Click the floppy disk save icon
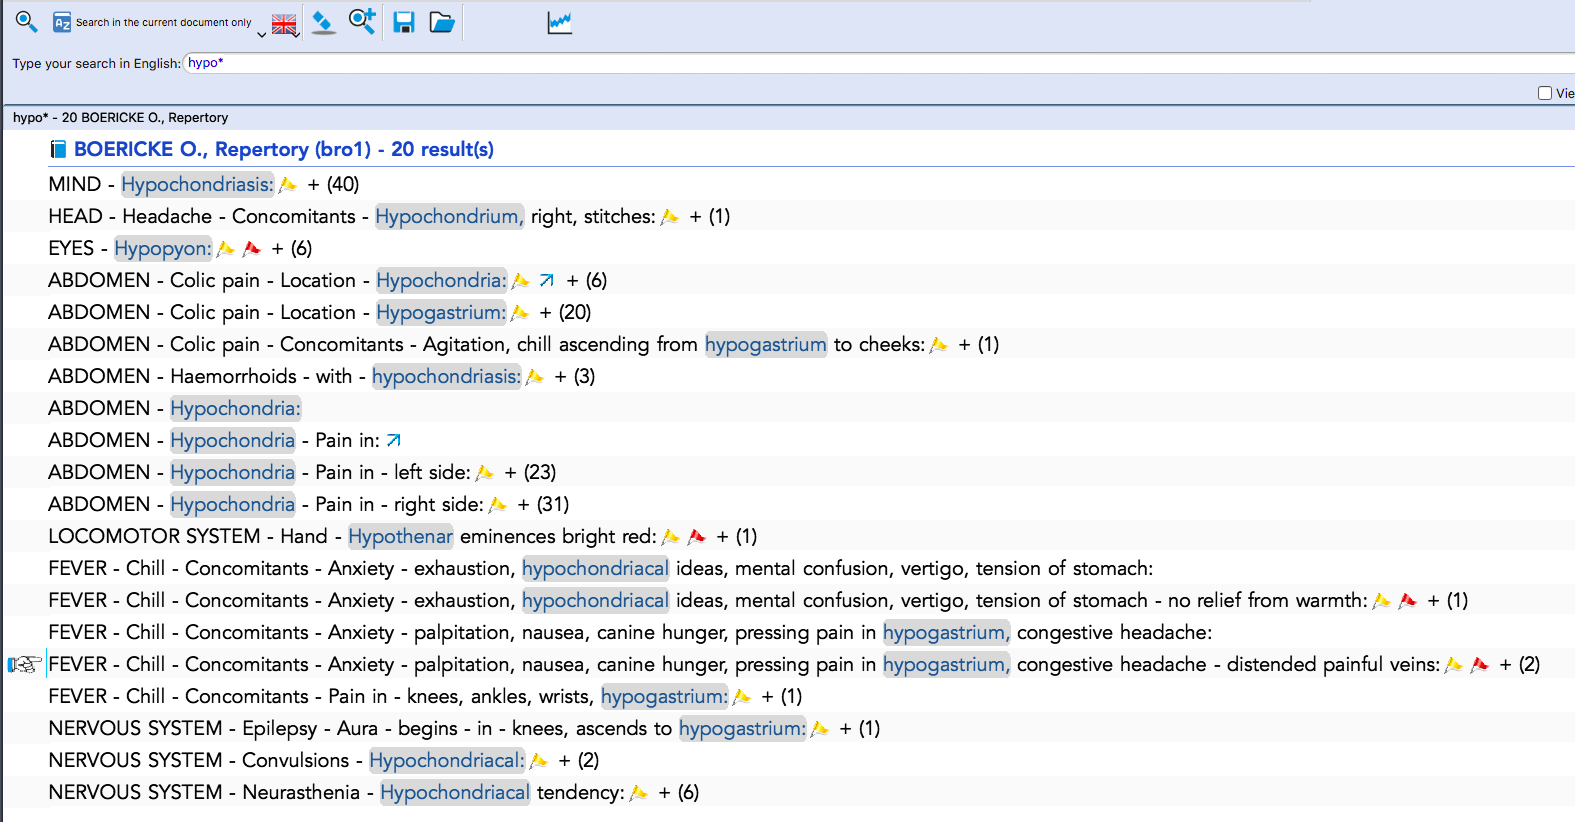Image resolution: width=1575 pixels, height=822 pixels. 404,22
